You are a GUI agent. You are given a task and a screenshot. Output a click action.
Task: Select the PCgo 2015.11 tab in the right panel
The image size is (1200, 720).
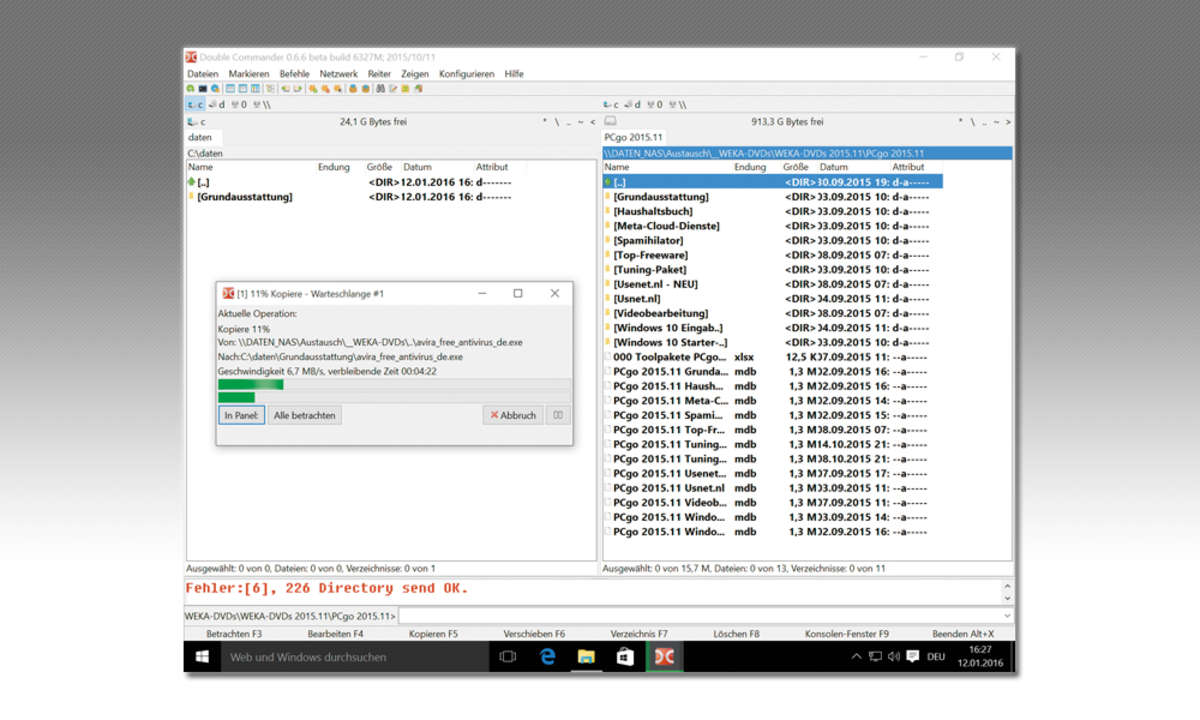coord(632,137)
